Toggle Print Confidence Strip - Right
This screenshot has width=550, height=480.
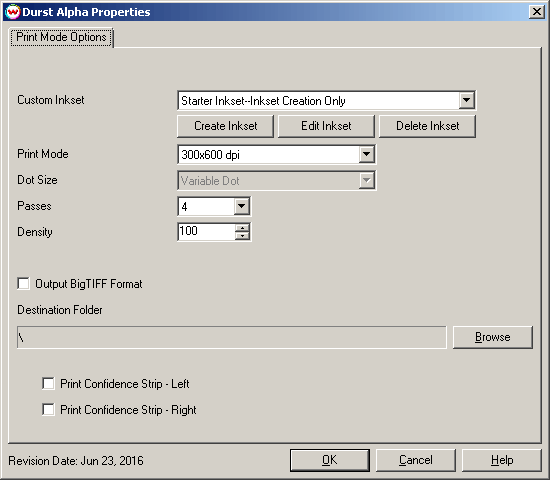pyautogui.click(x=48, y=409)
